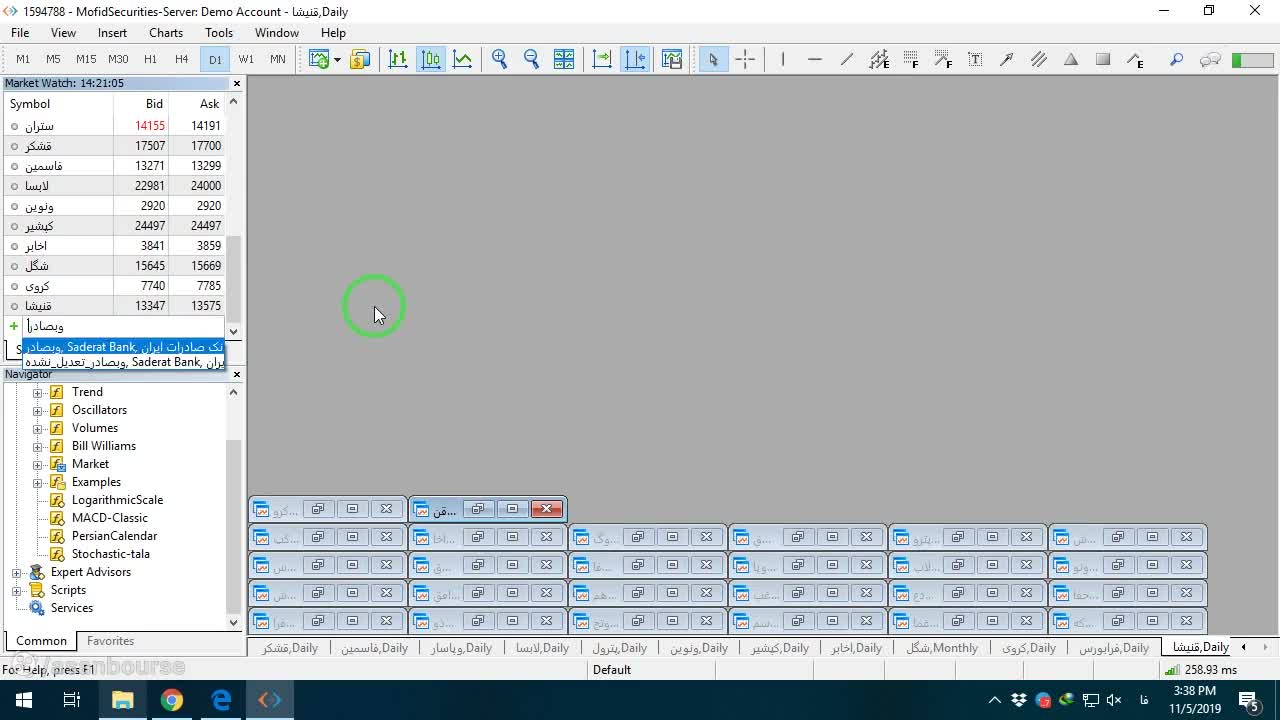Select the Horizontal Line drawing tool
1280x720 pixels.
coord(815,60)
